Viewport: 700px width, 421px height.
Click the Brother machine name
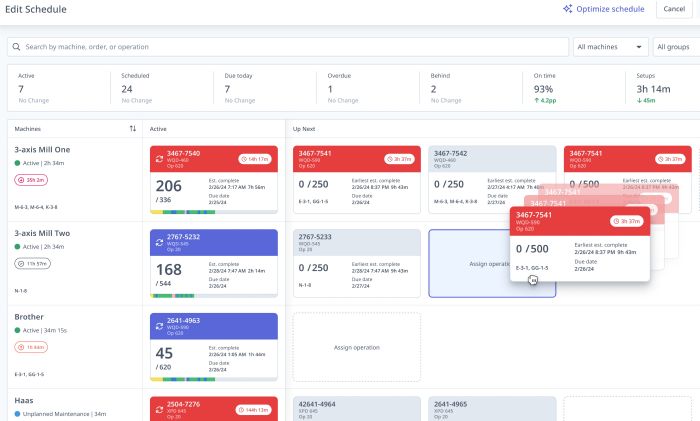(x=29, y=317)
